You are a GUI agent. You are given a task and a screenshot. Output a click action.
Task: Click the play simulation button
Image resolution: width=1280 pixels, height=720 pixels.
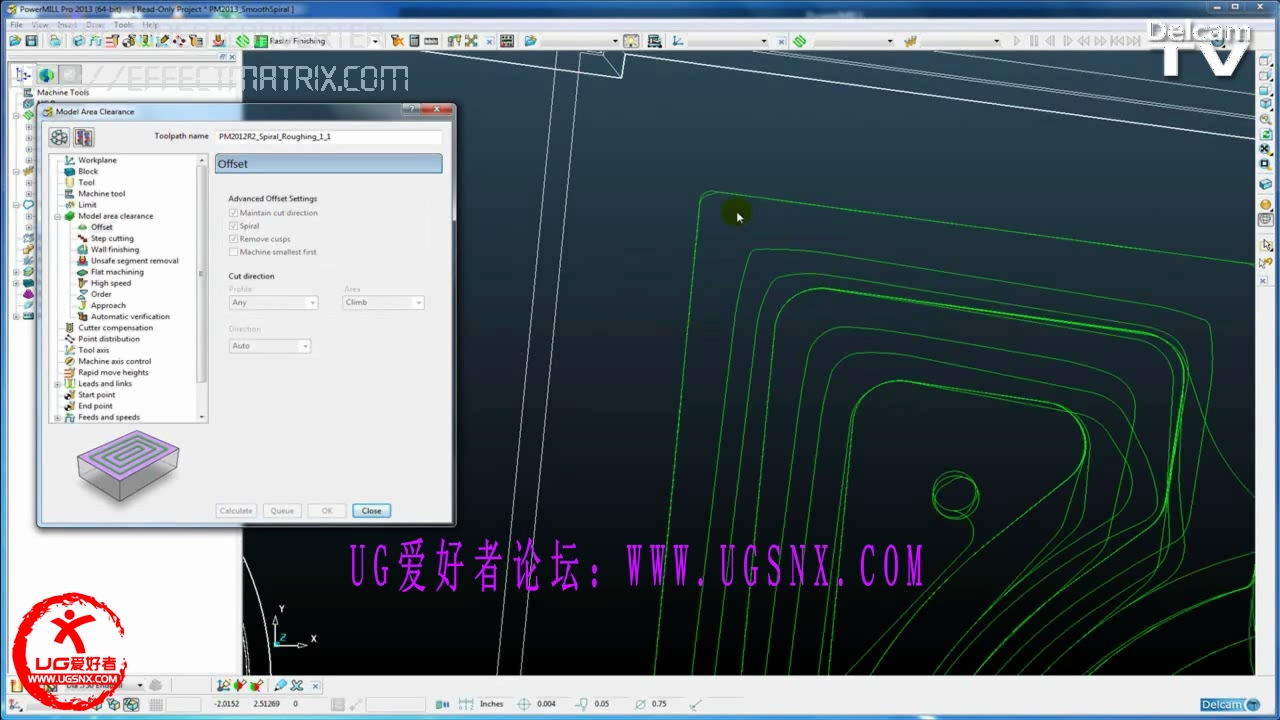click(x=1017, y=41)
